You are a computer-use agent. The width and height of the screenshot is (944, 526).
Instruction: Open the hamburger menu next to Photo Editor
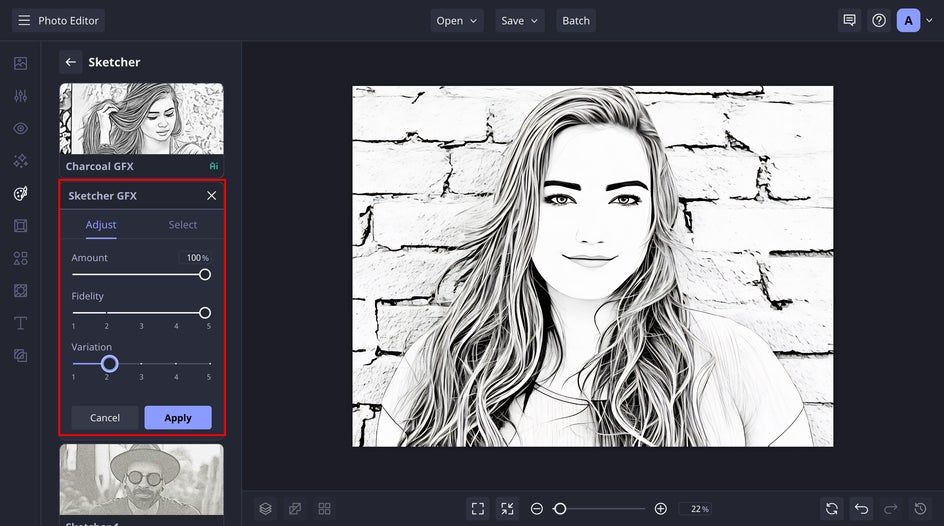pos(24,20)
